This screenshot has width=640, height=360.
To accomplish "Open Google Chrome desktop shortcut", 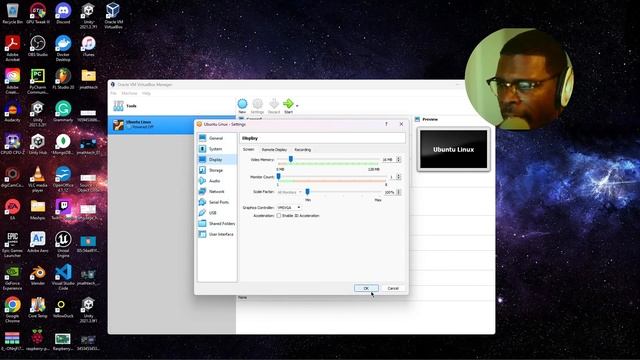I will 12,310.
